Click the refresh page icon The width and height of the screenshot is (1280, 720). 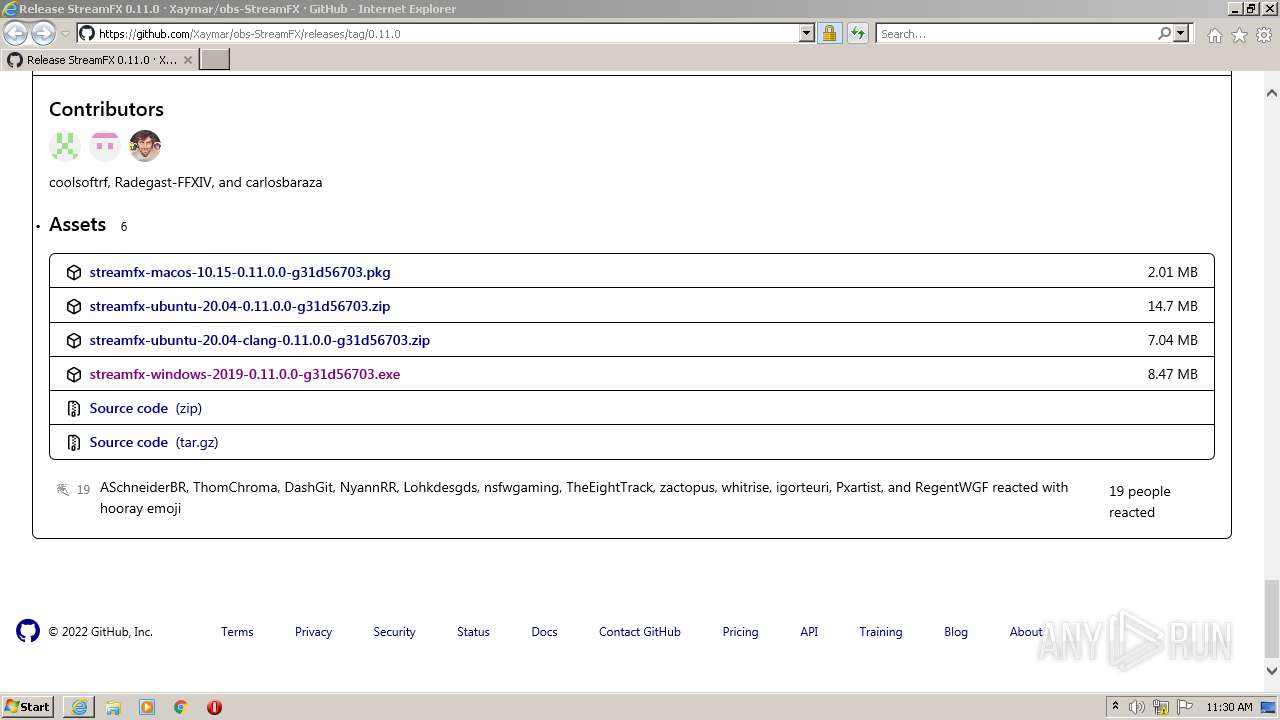point(857,33)
